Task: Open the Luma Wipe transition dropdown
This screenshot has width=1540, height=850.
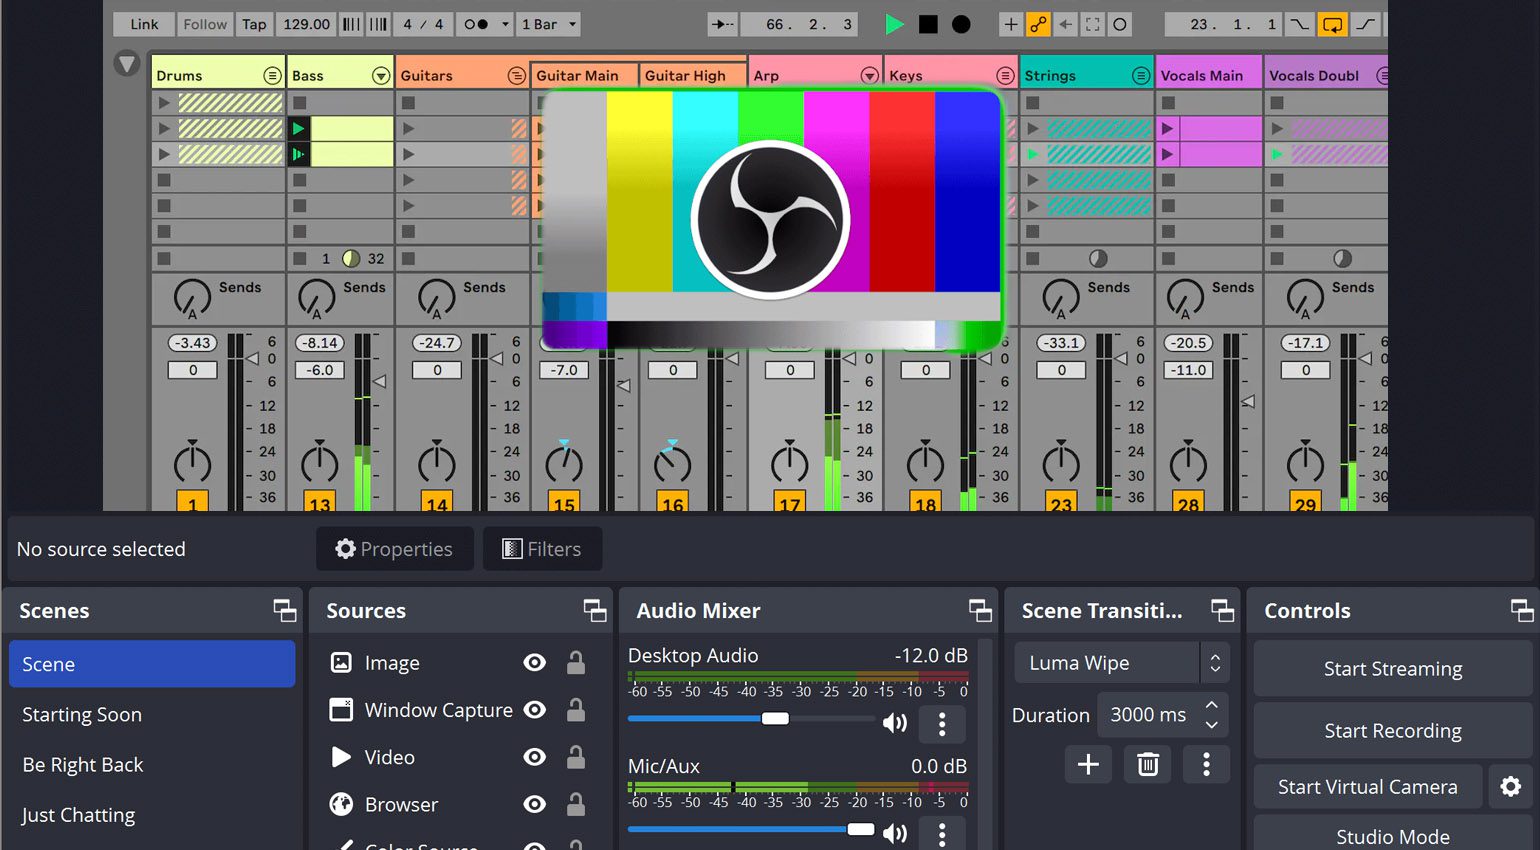Action: click(1121, 663)
